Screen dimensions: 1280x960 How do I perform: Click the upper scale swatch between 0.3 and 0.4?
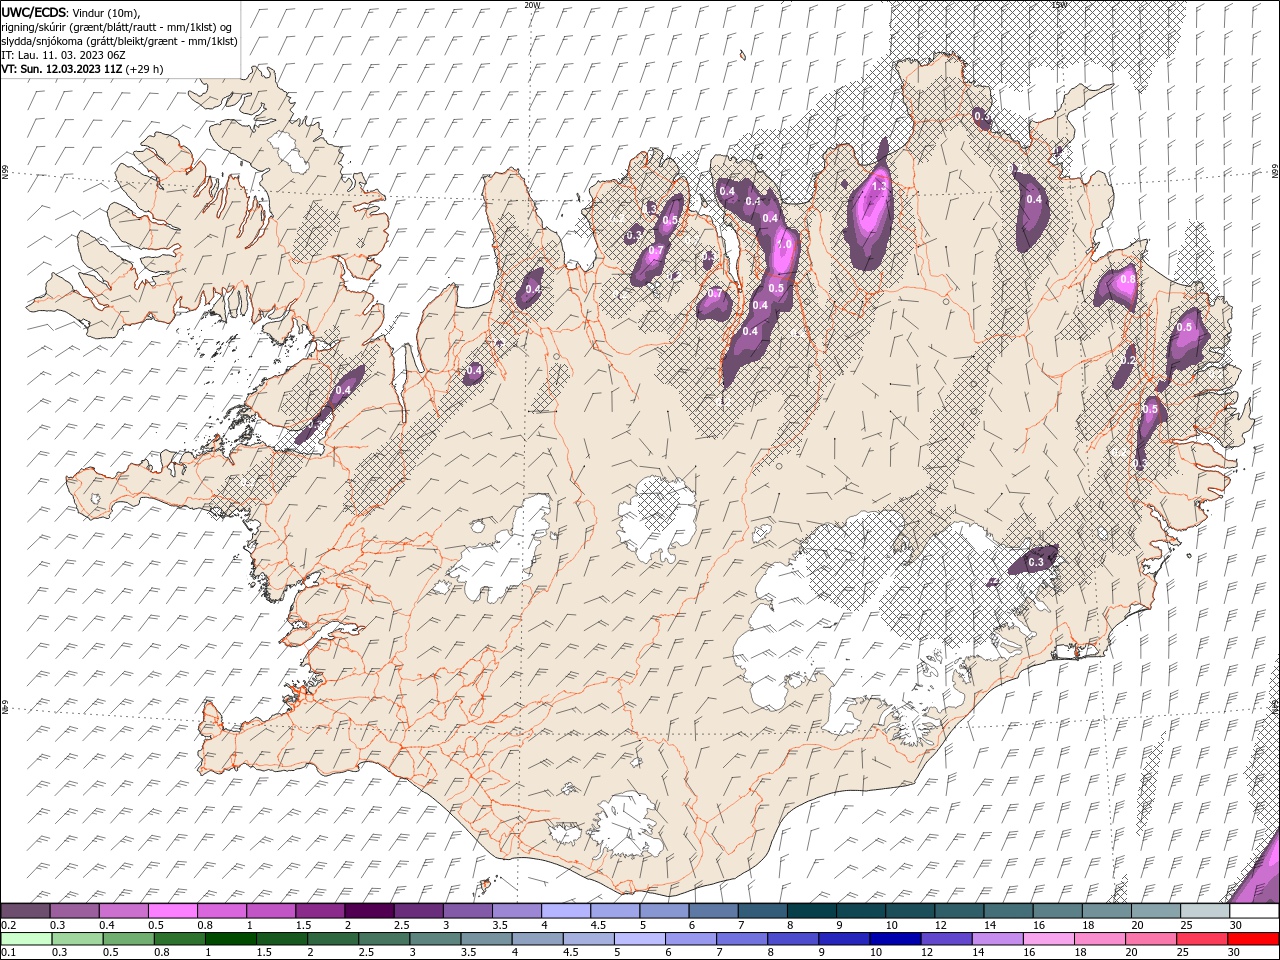(x=75, y=911)
